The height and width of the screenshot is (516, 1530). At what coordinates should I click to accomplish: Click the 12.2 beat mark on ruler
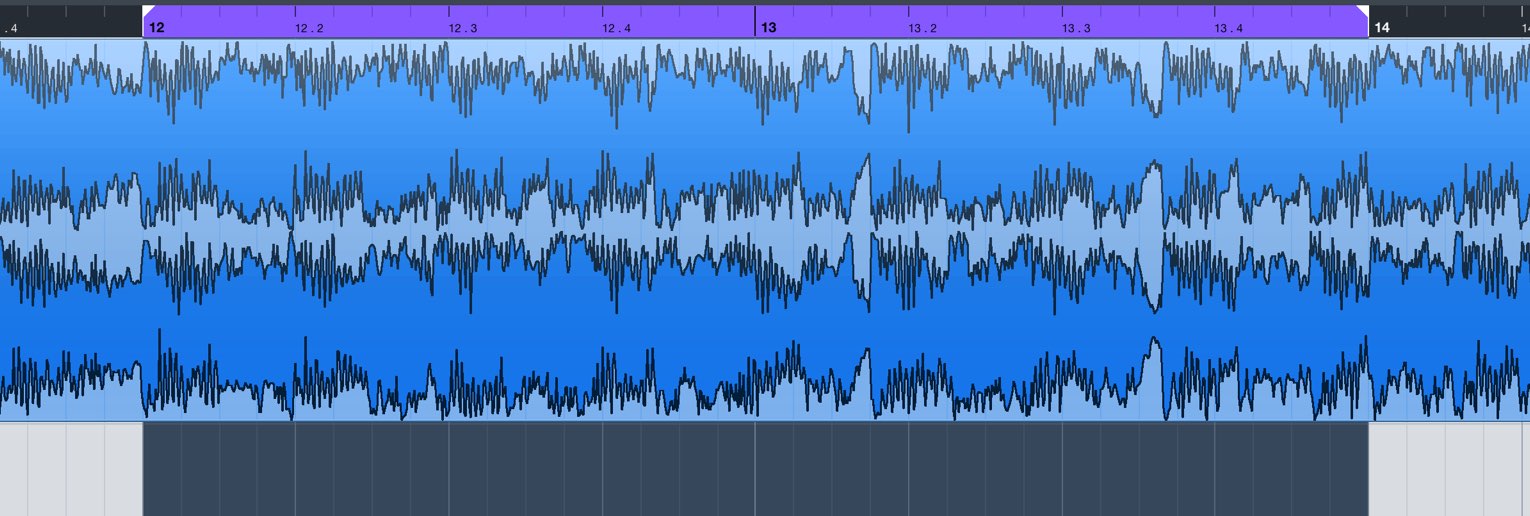click(309, 29)
